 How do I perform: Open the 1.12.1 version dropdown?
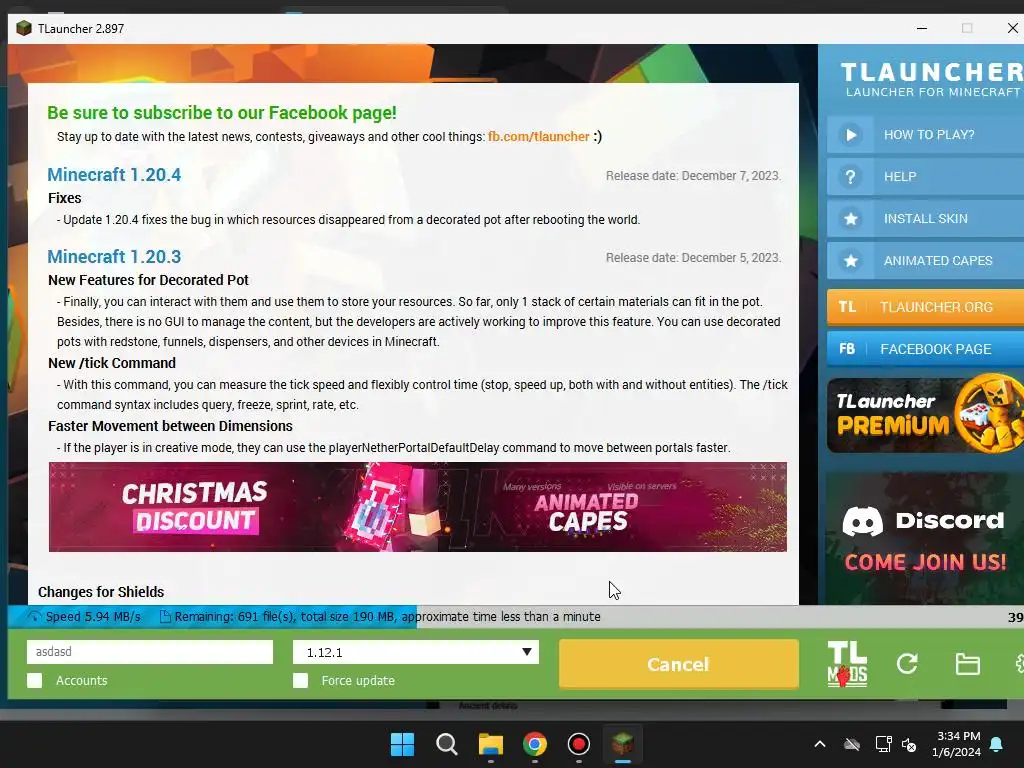[x=415, y=652]
